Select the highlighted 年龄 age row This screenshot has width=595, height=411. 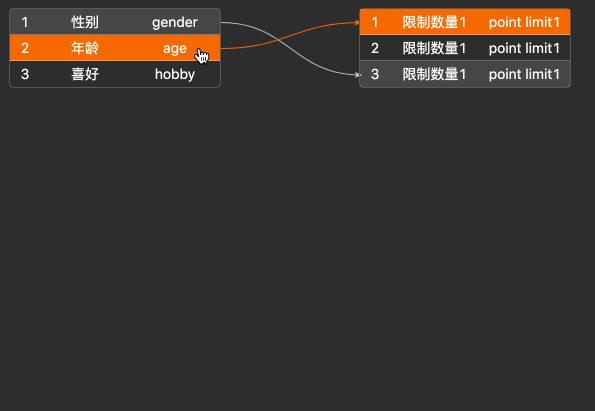(115, 48)
